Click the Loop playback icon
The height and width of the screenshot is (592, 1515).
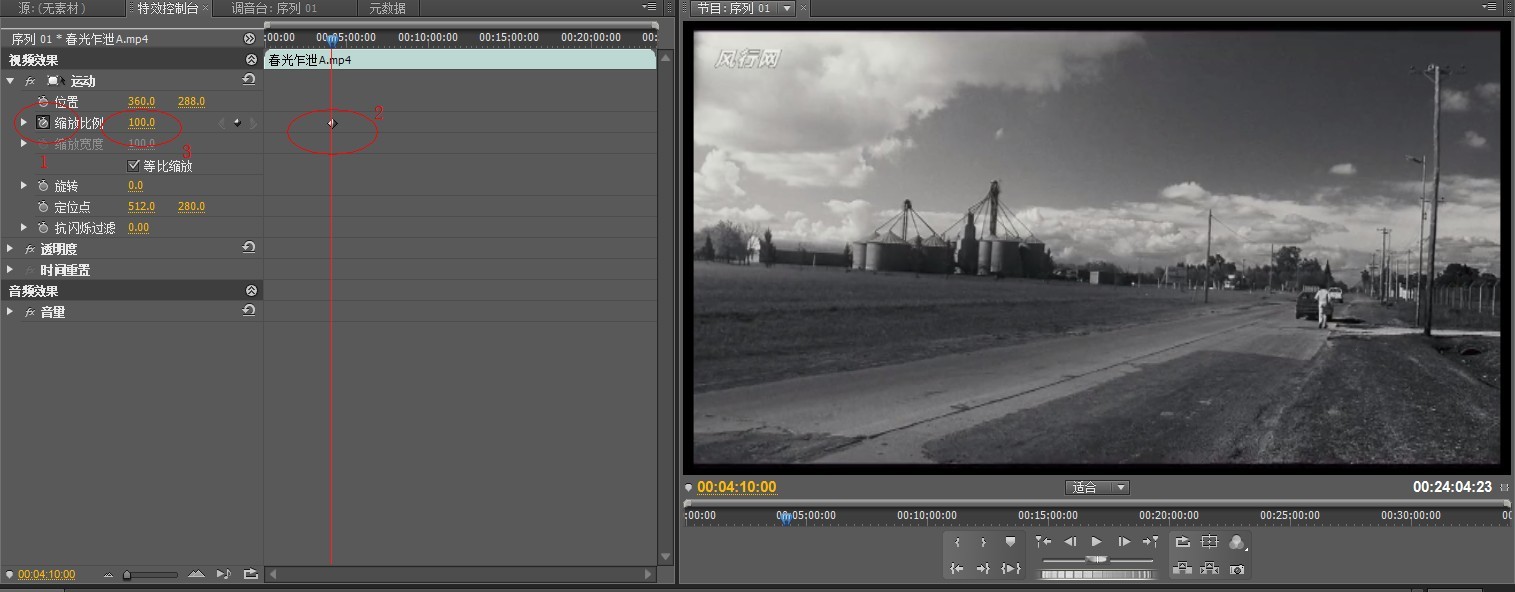(1183, 542)
